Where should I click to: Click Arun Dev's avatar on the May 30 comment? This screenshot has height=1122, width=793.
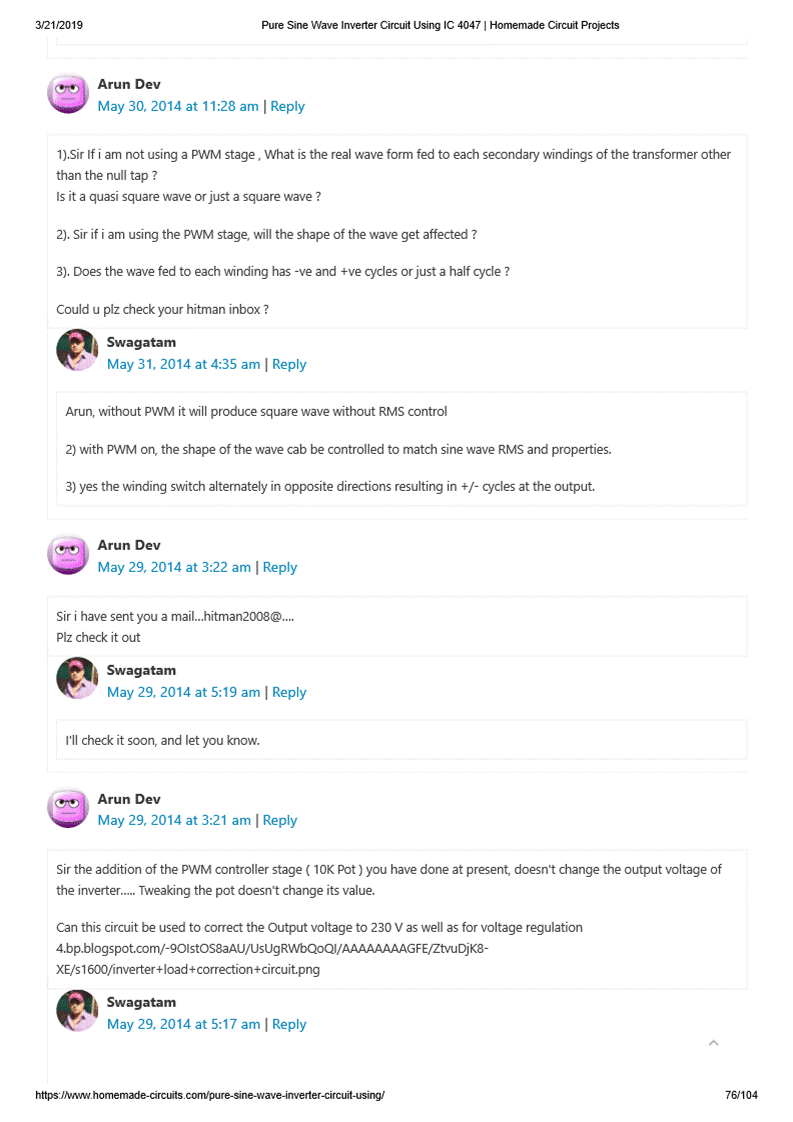[x=68, y=94]
